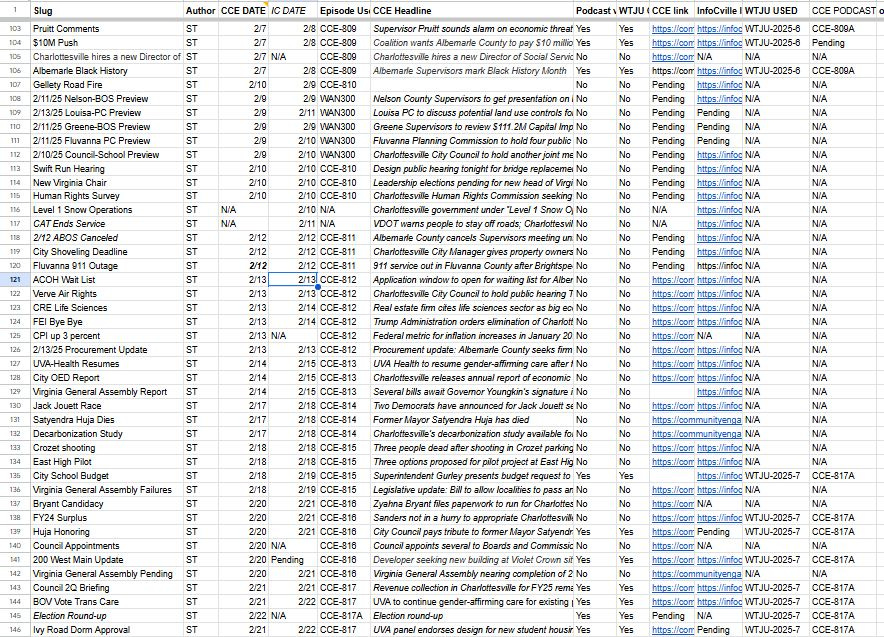
Task: Select the CCE DATE column header
Action: (243, 10)
